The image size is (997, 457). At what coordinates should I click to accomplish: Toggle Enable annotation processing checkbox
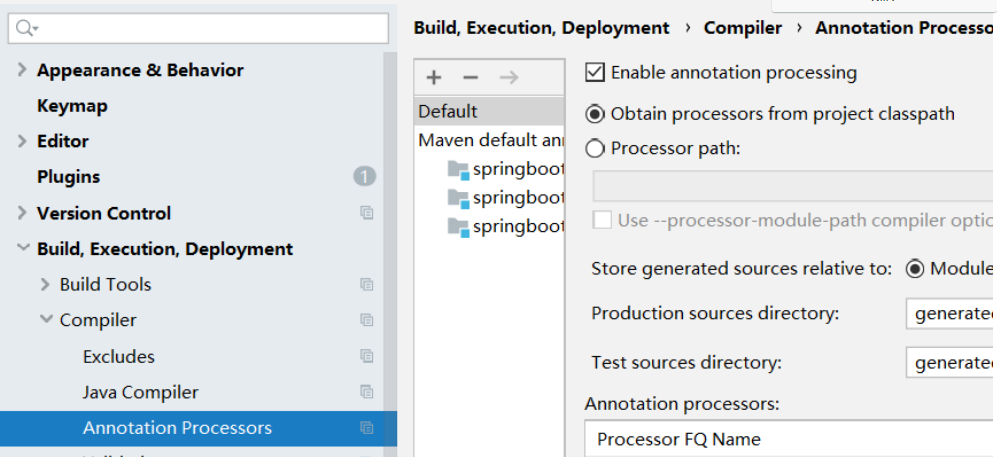[595, 72]
